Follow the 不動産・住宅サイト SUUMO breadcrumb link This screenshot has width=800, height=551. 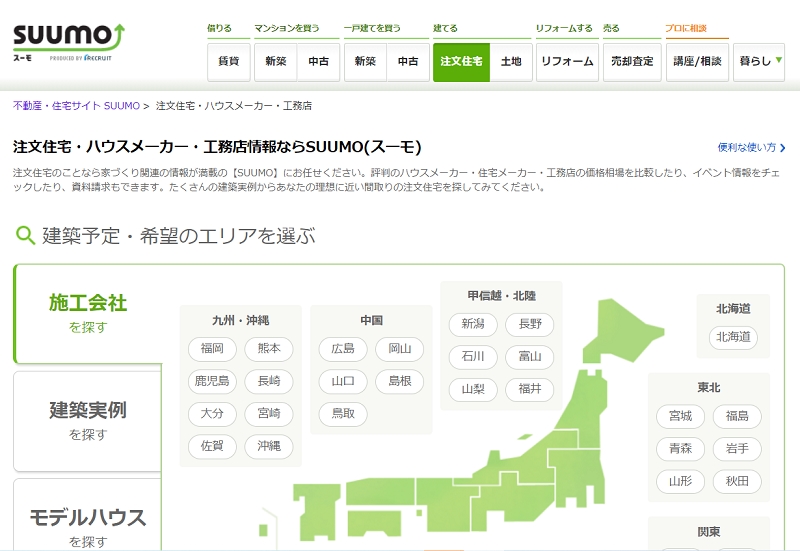[x=77, y=106]
